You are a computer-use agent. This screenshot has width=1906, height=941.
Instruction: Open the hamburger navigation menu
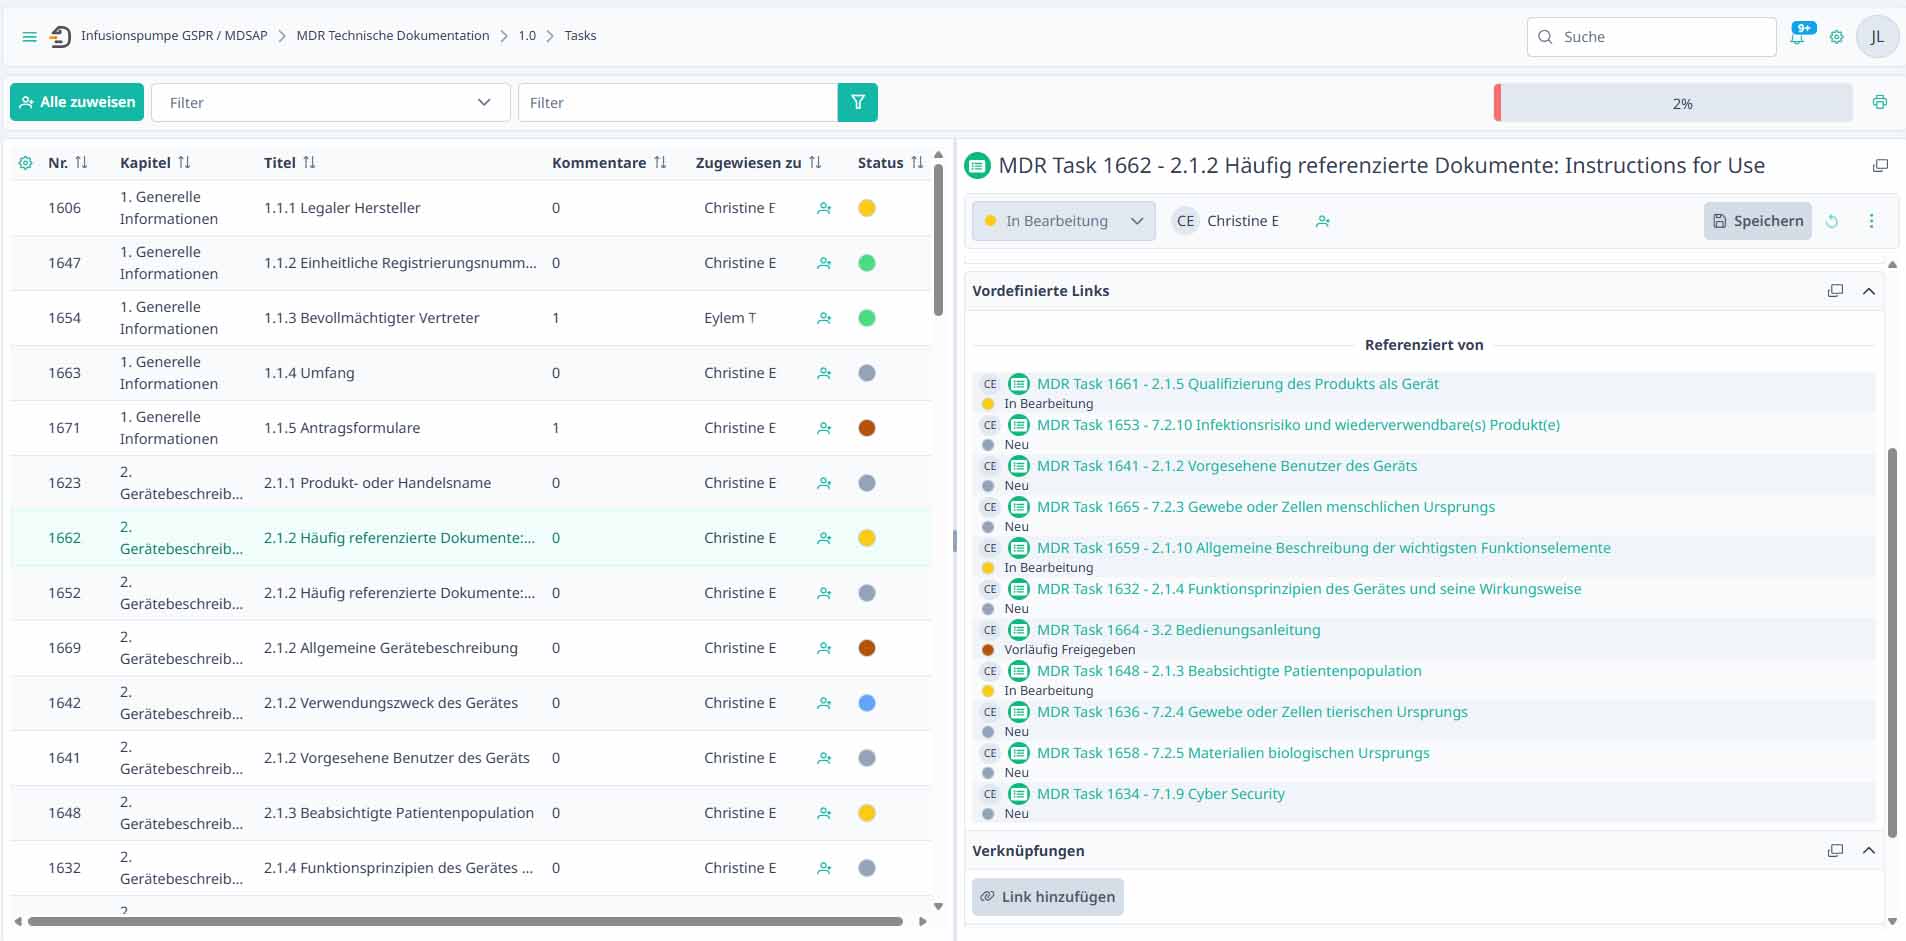point(29,37)
